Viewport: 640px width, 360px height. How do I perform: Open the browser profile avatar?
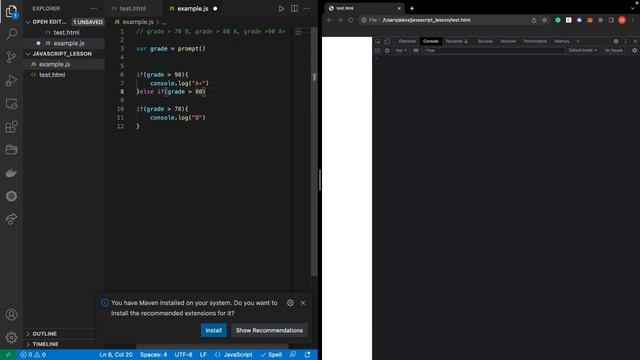(x=622, y=20)
